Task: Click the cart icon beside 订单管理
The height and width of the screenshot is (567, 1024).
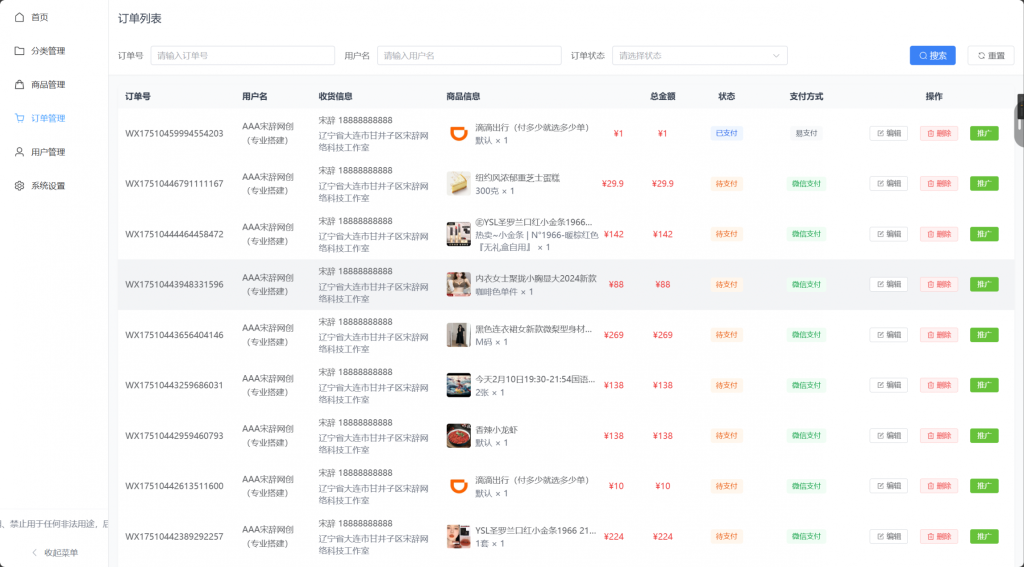Action: [20, 118]
